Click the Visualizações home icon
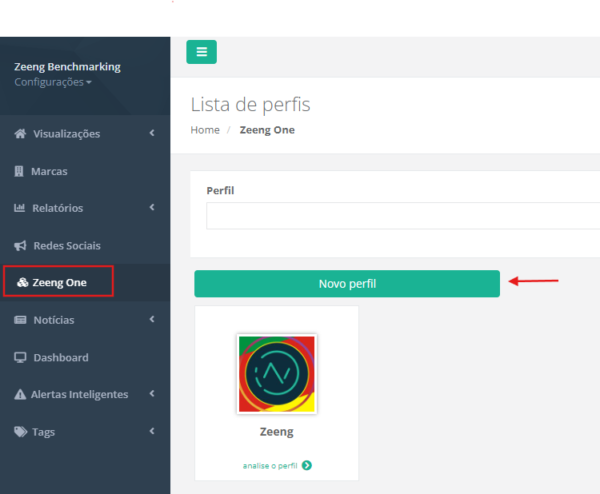Image resolution: width=600 pixels, height=494 pixels. [20, 134]
